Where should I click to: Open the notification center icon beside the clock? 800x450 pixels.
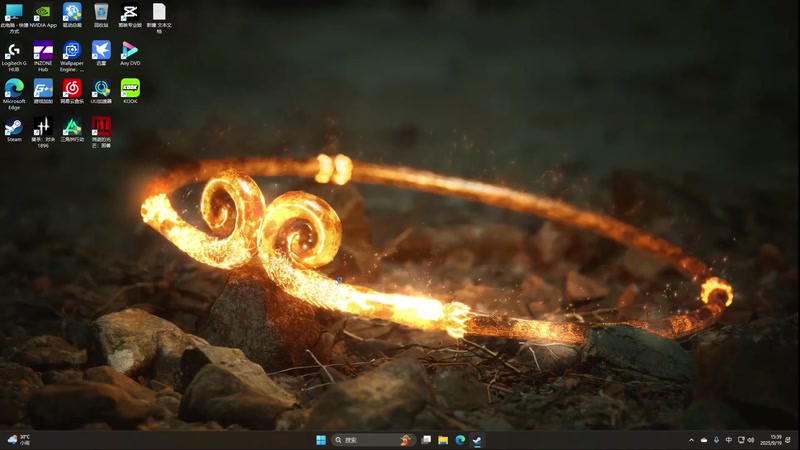pyautogui.click(x=788, y=440)
